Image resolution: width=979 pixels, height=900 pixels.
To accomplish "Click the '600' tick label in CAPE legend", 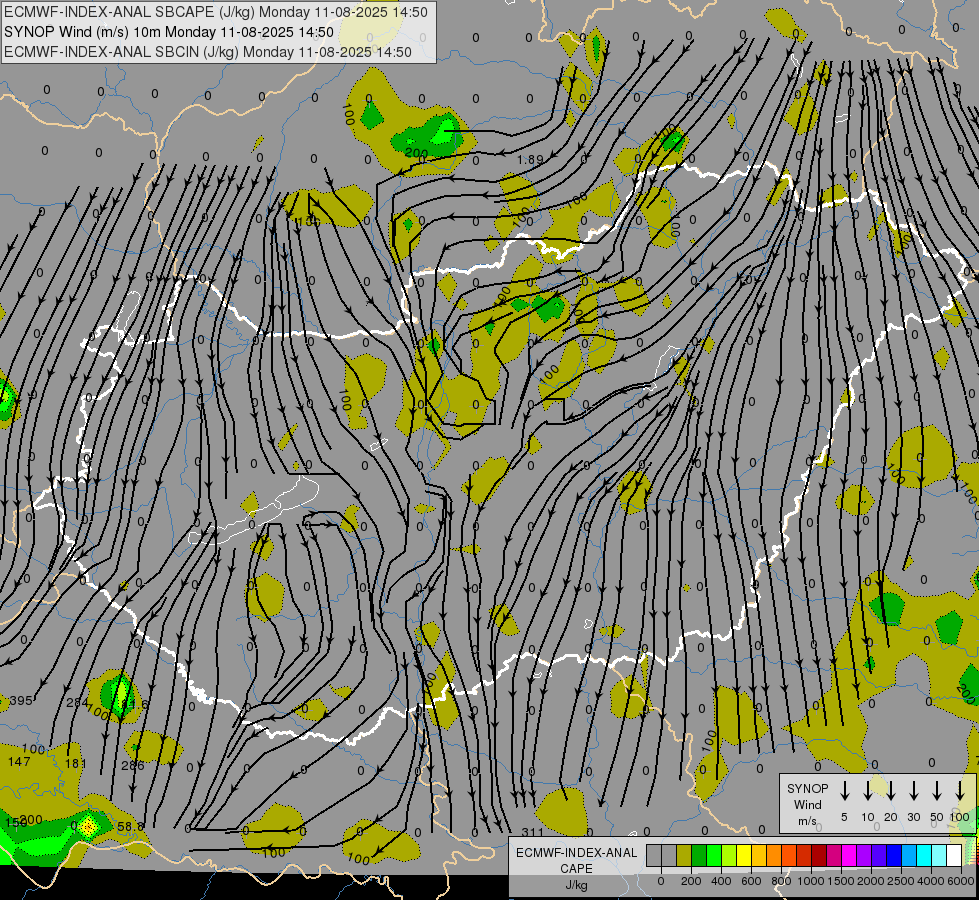I will tap(751, 881).
